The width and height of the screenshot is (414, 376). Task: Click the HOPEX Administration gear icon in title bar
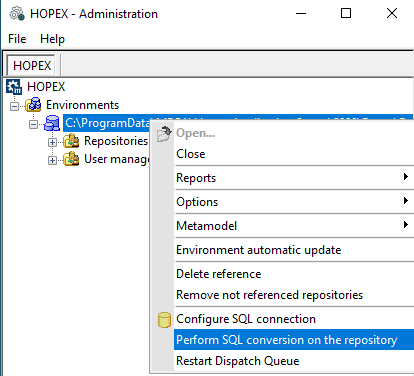(x=17, y=14)
